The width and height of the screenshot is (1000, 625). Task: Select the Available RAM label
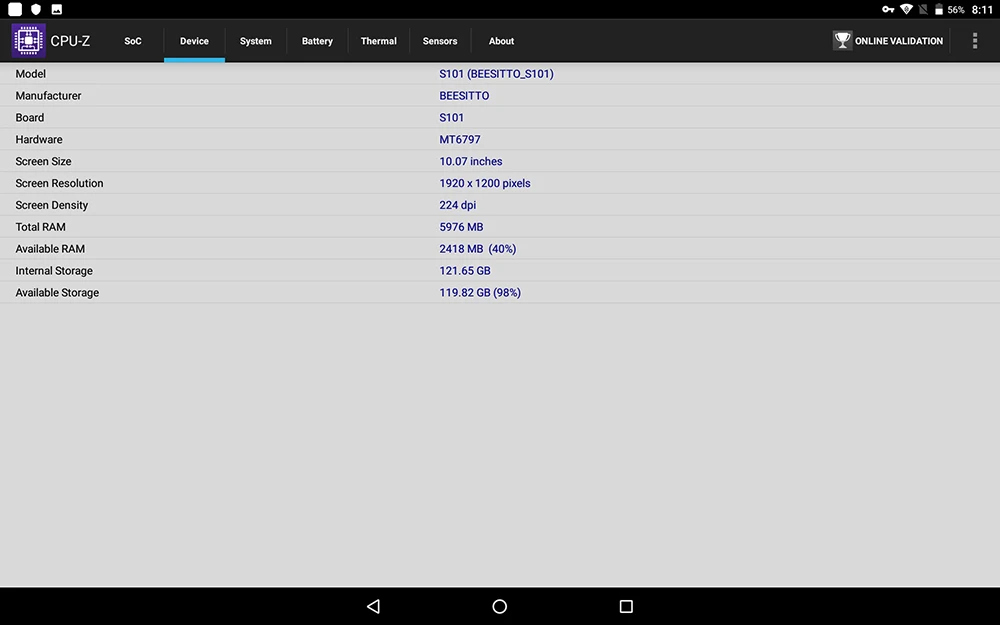(x=50, y=249)
